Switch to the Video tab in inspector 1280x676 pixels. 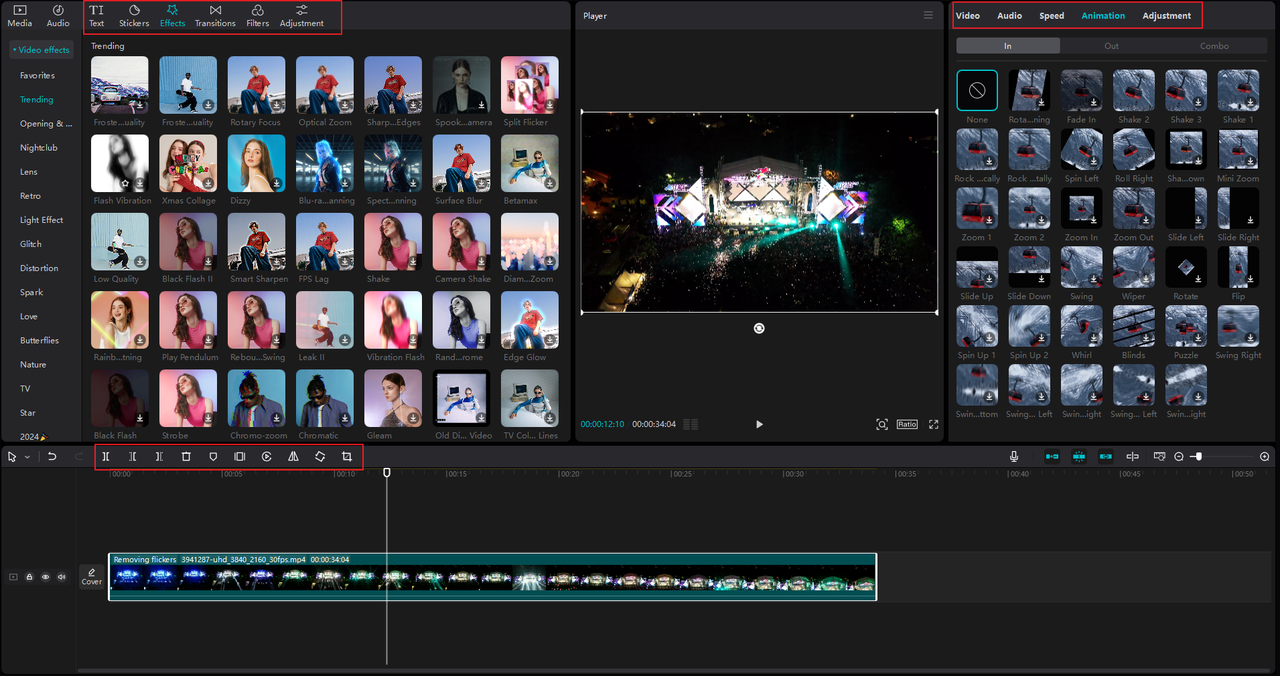[968, 16]
